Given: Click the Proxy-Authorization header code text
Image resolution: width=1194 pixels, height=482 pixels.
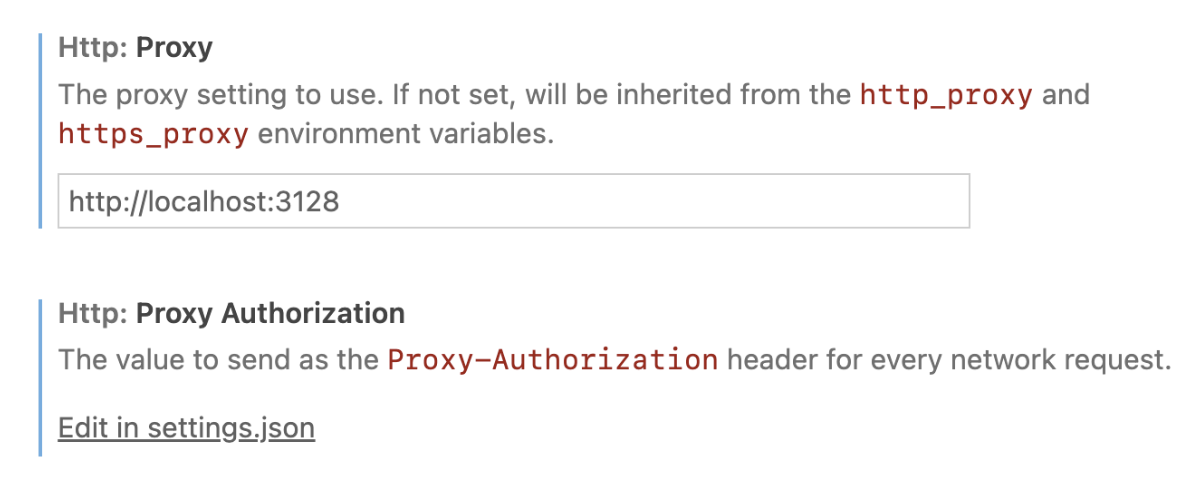Looking at the screenshot, I should click(x=552, y=360).
